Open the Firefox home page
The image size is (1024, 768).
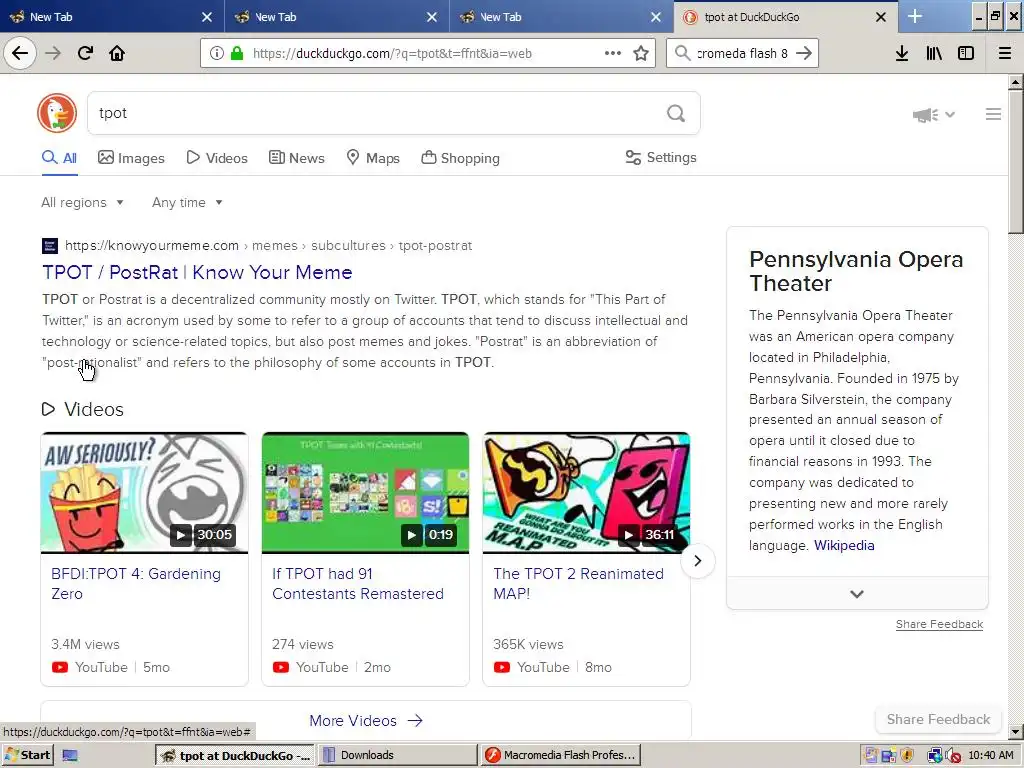pyautogui.click(x=117, y=53)
